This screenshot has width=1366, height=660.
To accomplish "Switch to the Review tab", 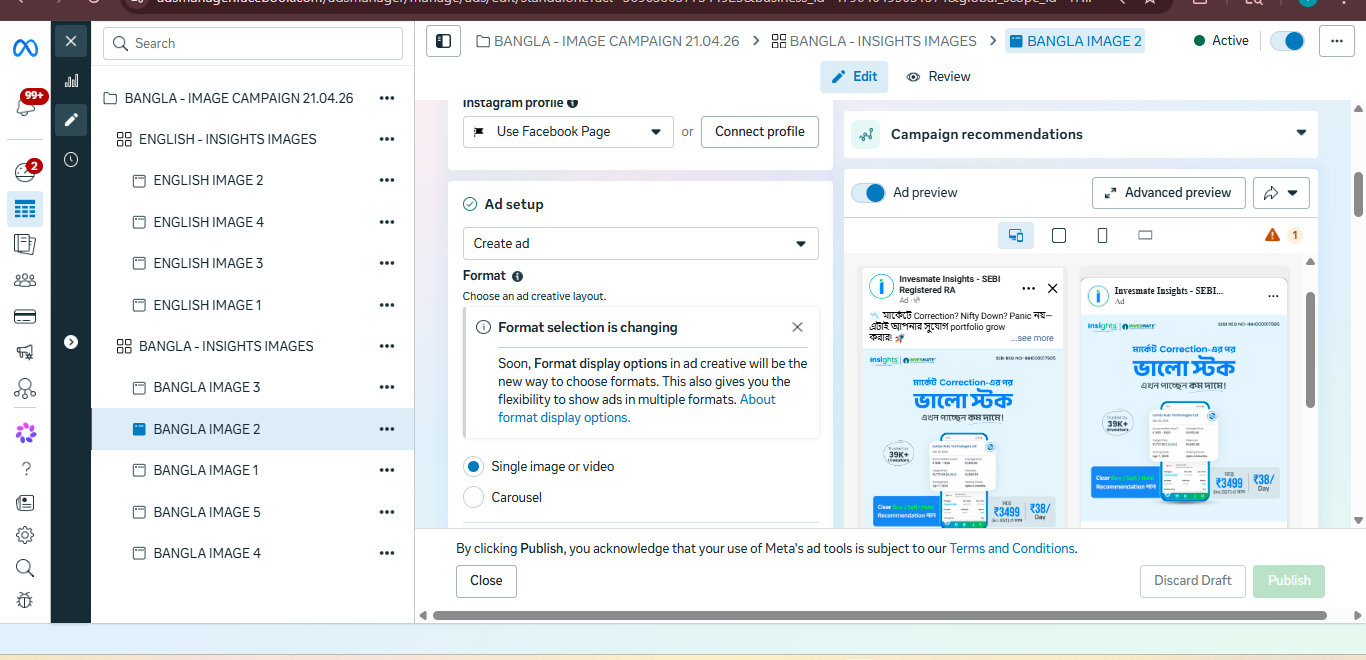I will coord(938,77).
